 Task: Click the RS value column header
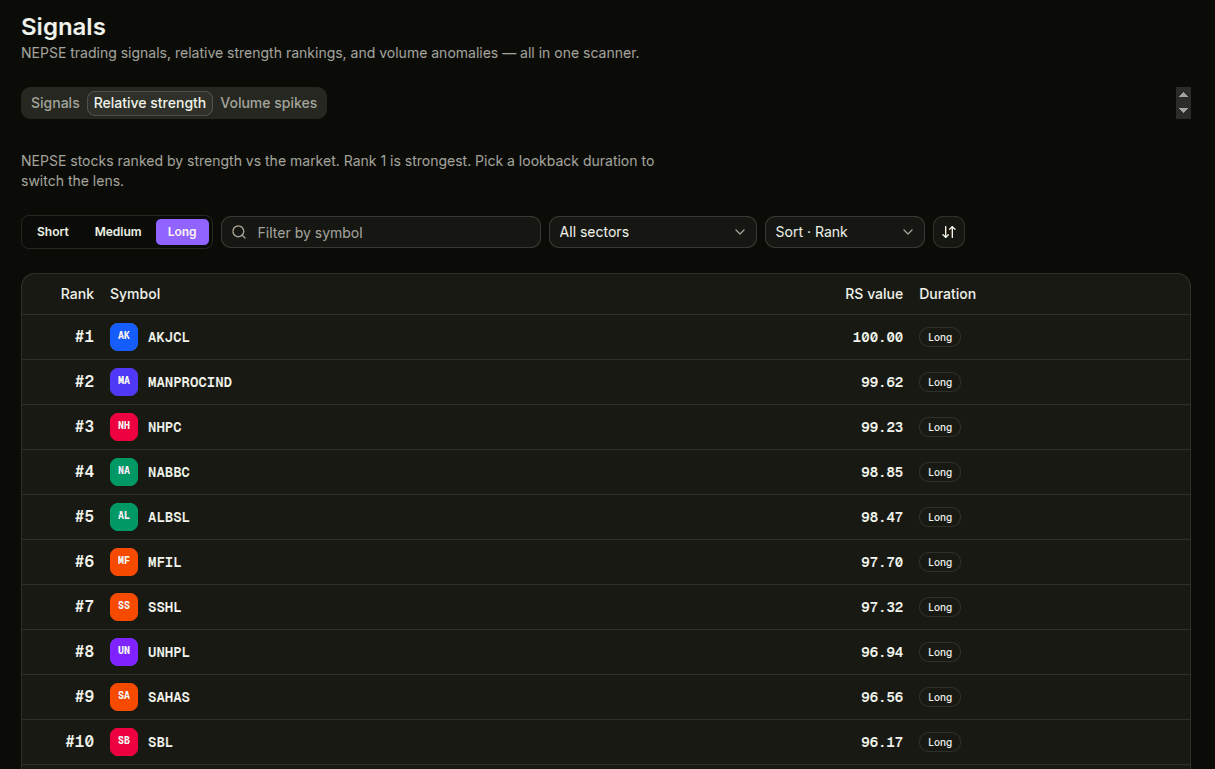873,294
